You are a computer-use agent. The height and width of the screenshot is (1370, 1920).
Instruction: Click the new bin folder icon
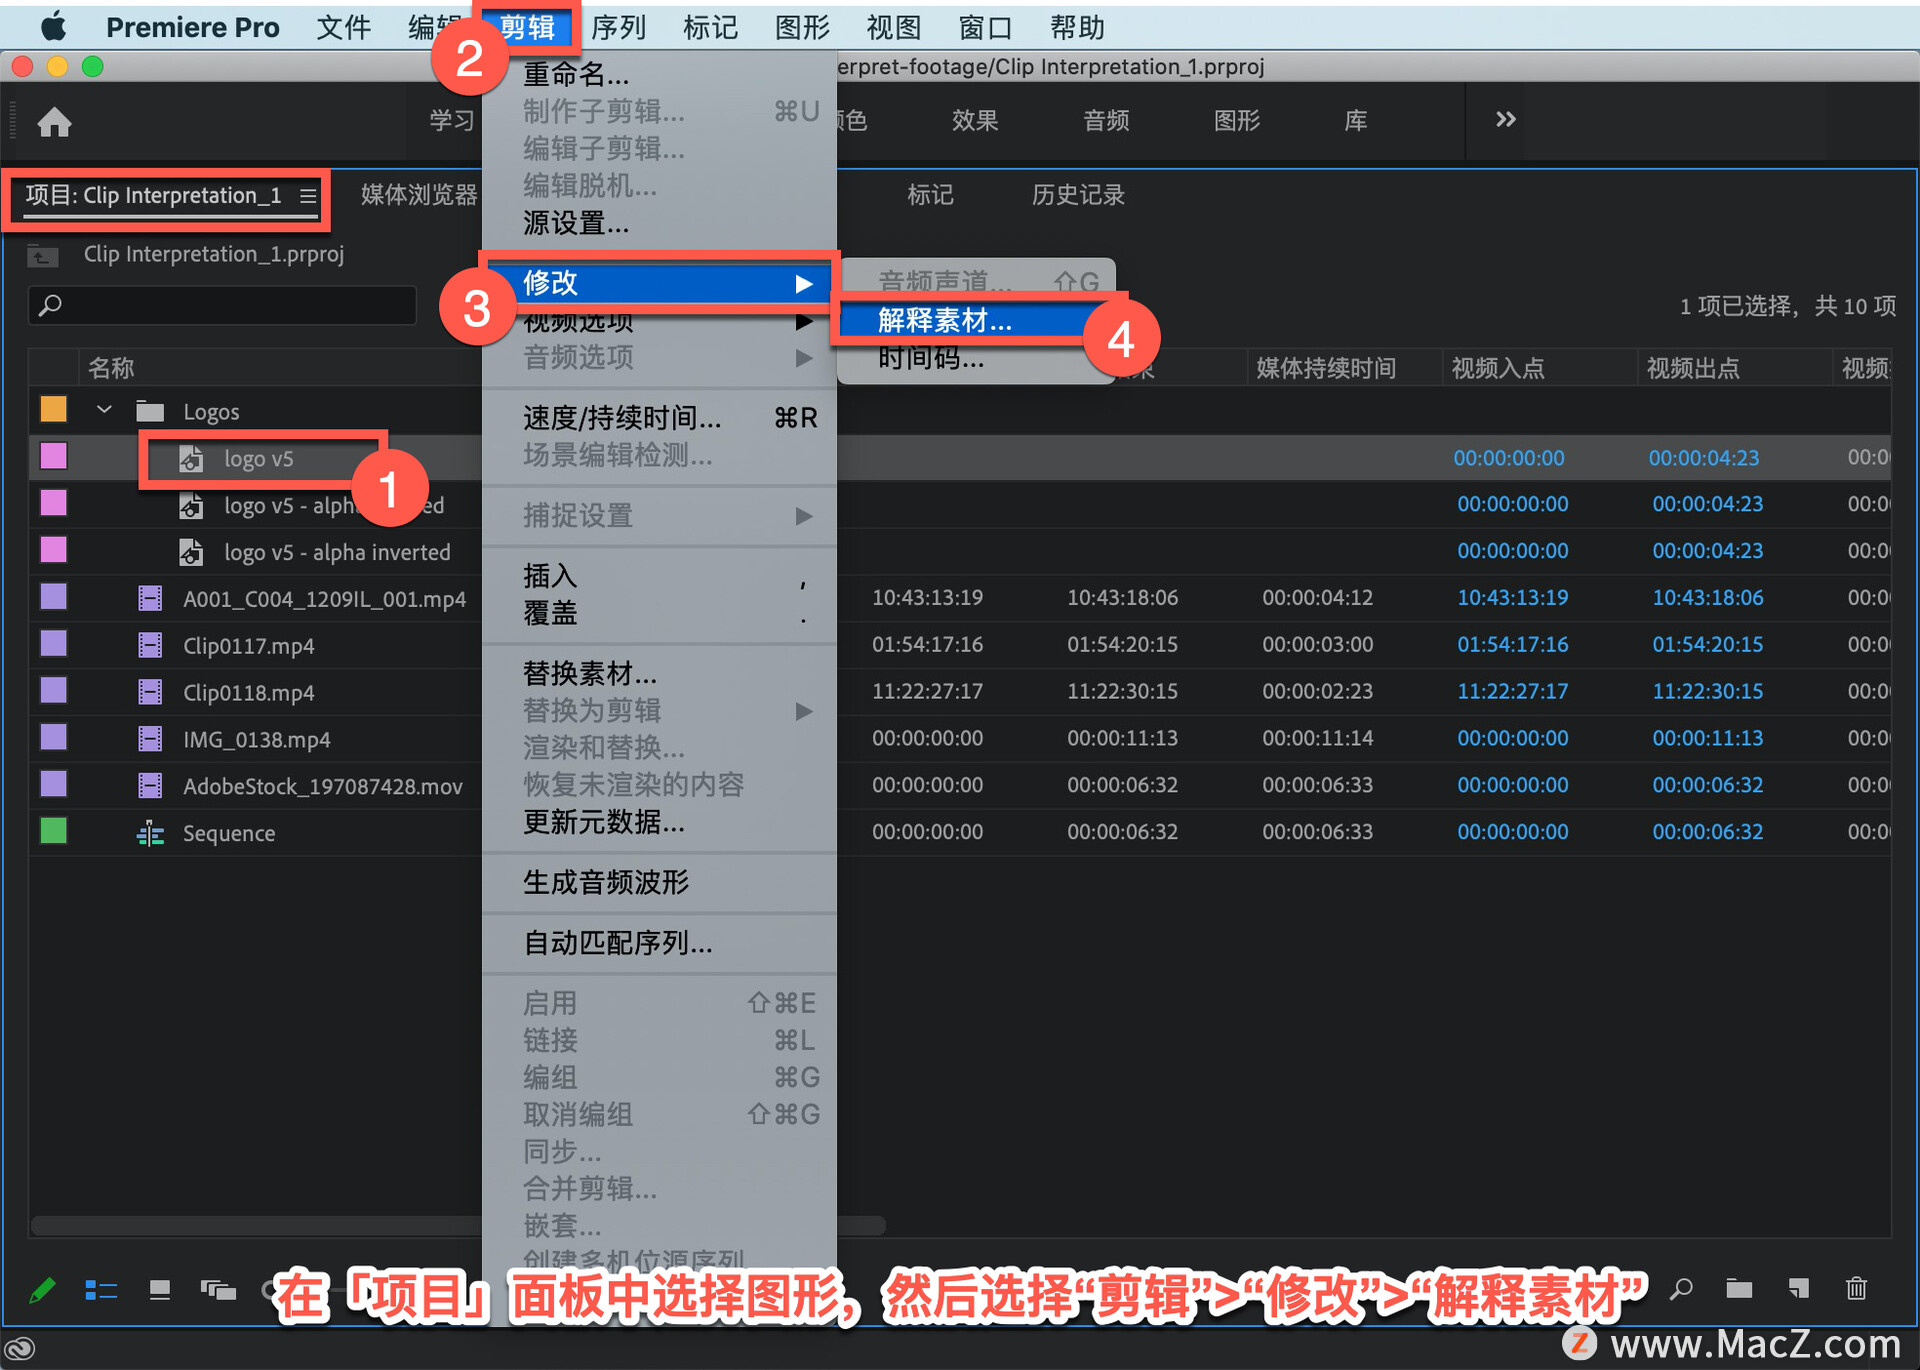click(x=1739, y=1288)
